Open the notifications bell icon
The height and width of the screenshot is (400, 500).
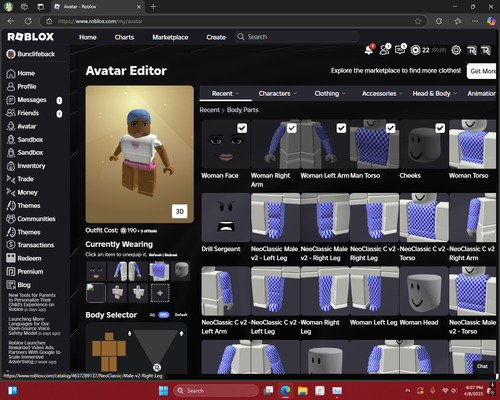(x=369, y=50)
